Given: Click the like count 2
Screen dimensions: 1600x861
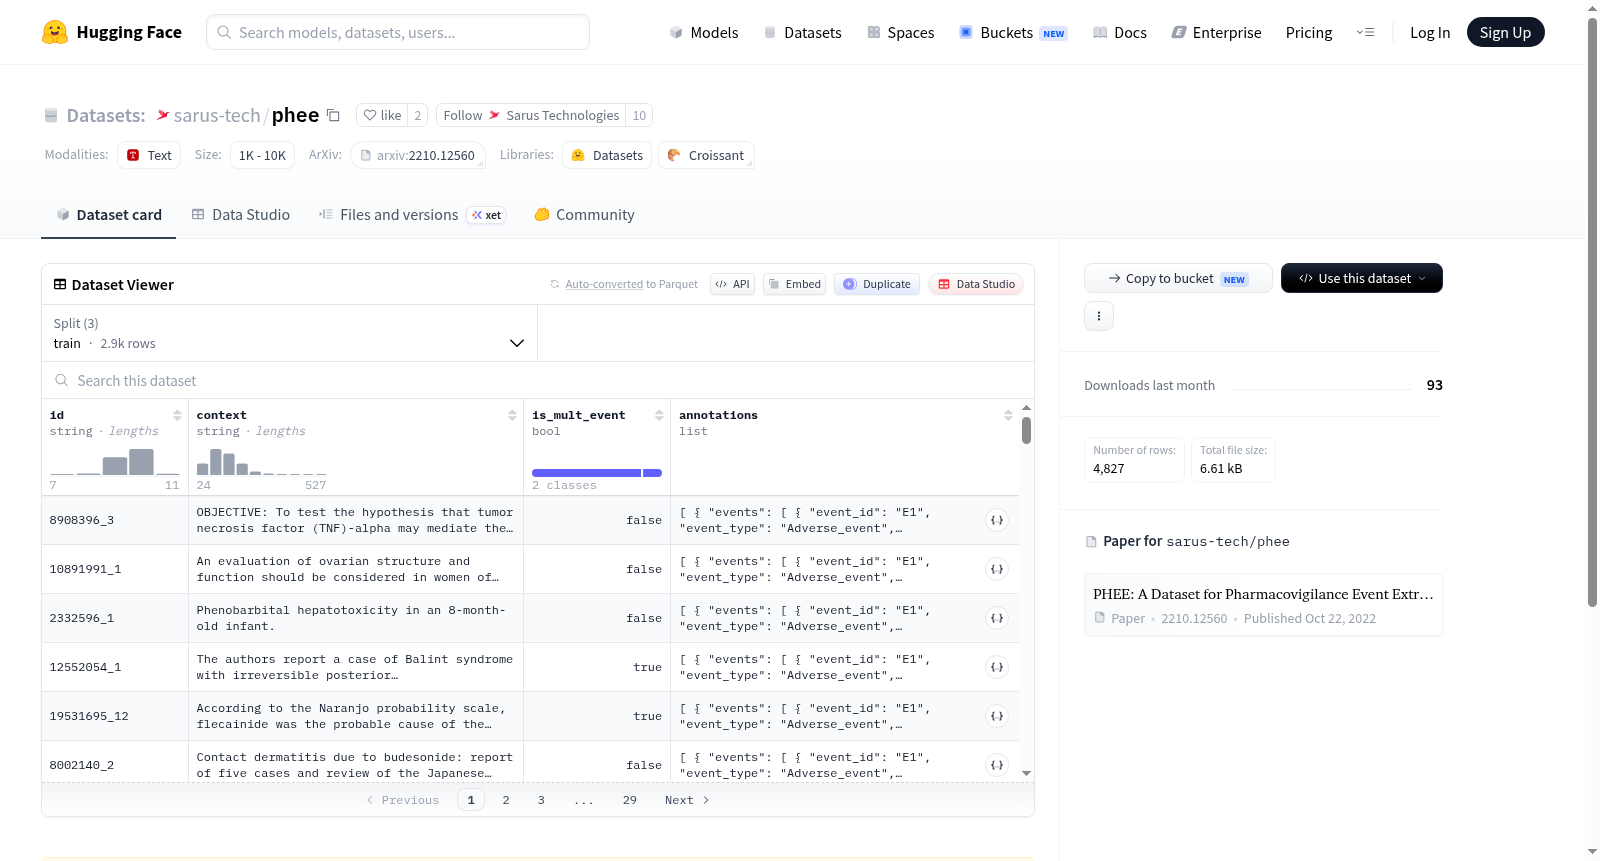Looking at the screenshot, I should pos(418,115).
